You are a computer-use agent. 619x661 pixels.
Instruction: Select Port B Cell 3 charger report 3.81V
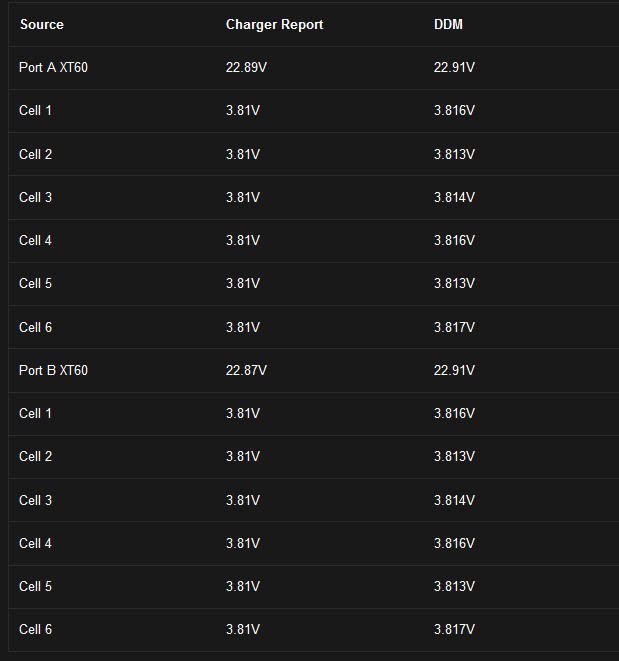[x=243, y=500]
